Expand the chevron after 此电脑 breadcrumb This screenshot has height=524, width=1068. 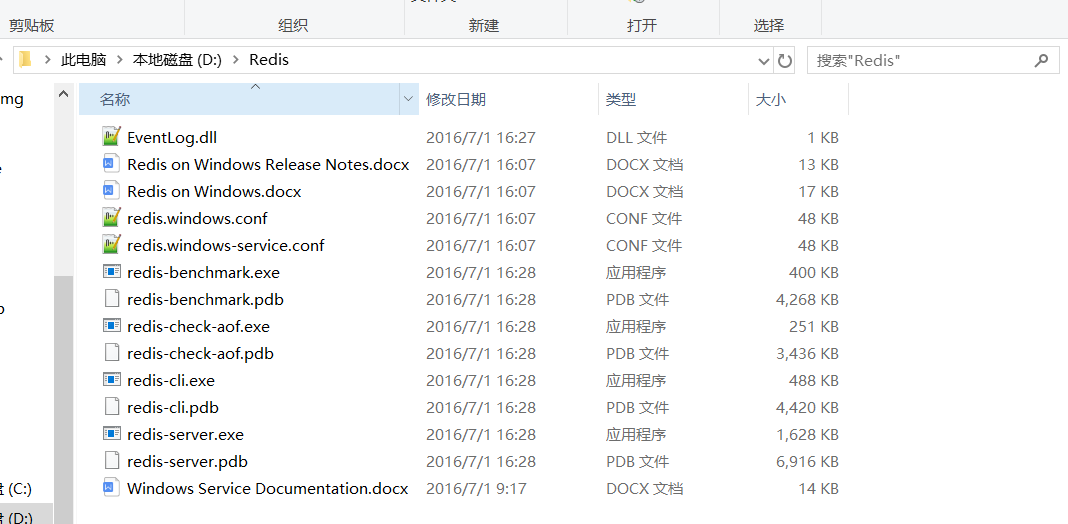pyautogui.click(x=119, y=60)
